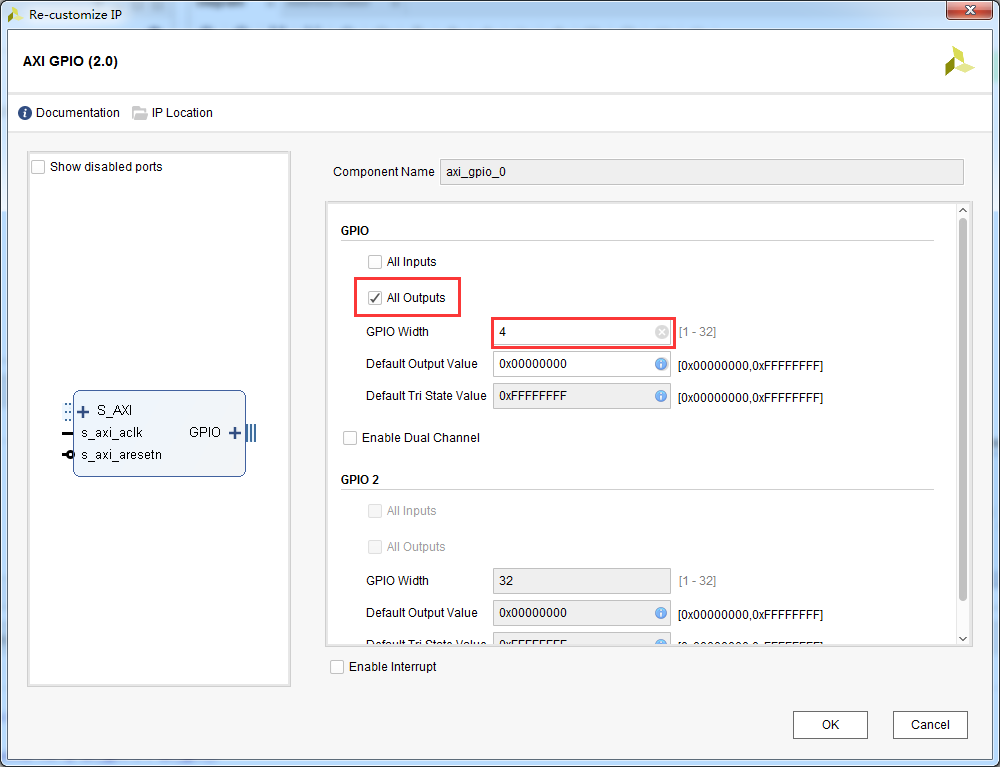Click info icon beside GPIO Default Tri State Value
The height and width of the screenshot is (767, 1000).
[661, 396]
